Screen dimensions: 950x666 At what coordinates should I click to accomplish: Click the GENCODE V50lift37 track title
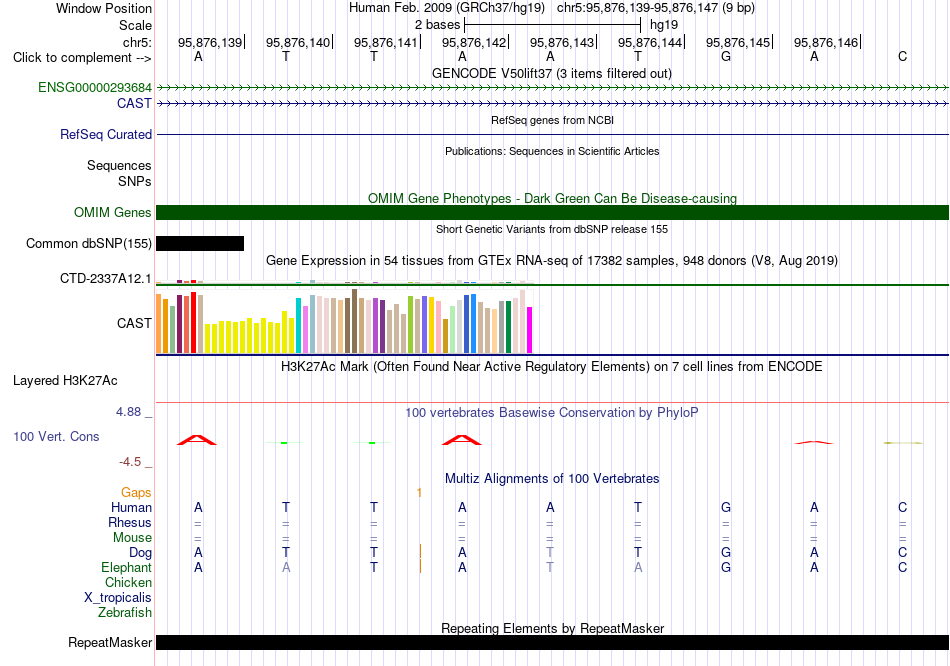point(552,73)
